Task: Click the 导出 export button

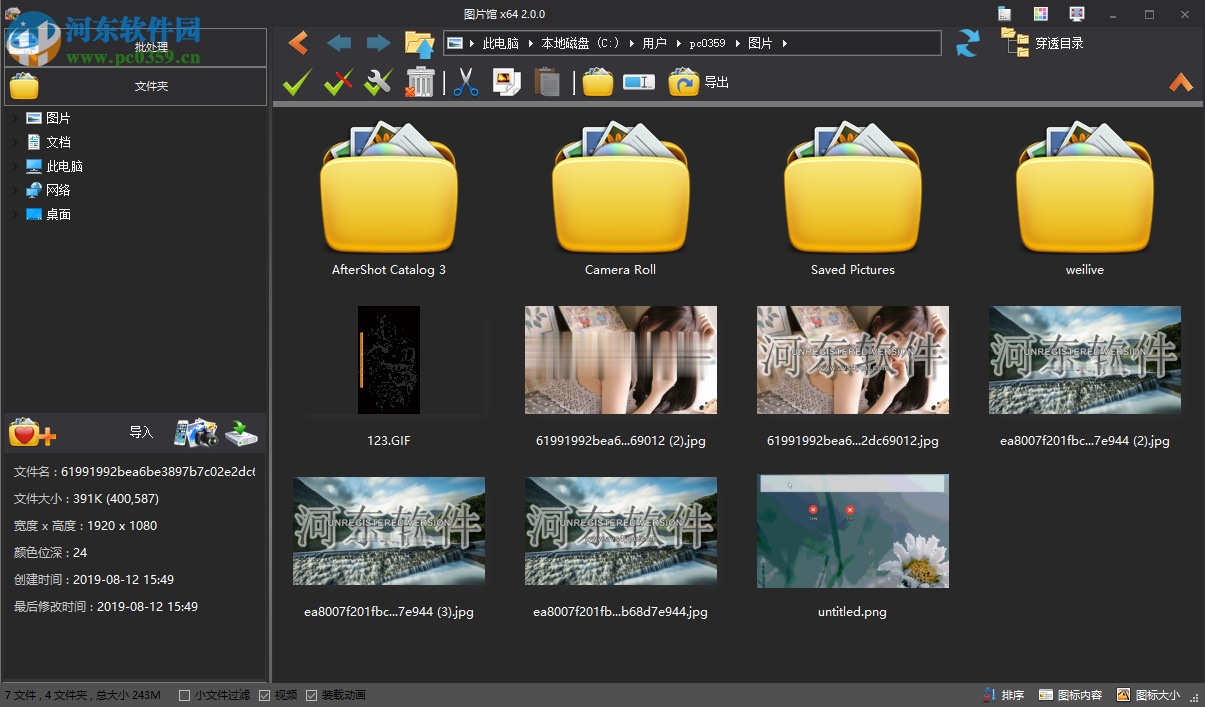Action: 699,82
